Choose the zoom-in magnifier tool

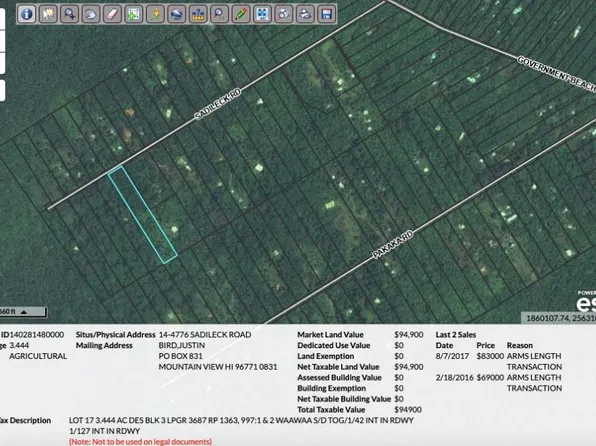[70, 14]
